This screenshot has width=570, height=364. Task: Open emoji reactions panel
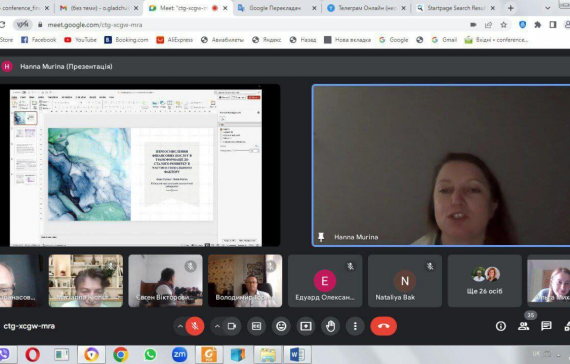pyautogui.click(x=281, y=326)
